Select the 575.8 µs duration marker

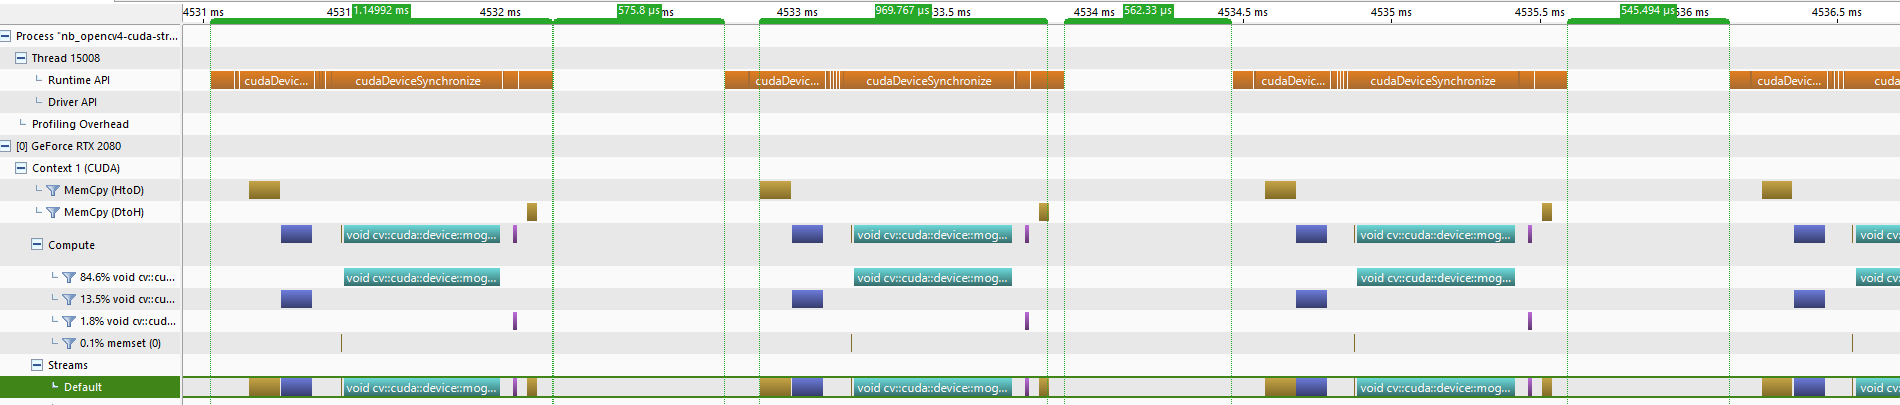(x=639, y=11)
